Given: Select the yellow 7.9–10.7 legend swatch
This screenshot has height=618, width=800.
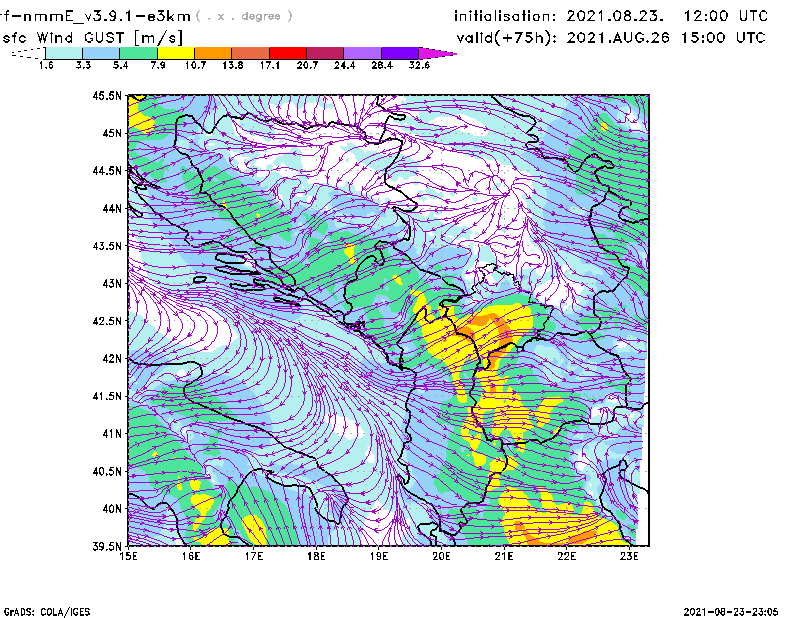Looking at the screenshot, I should [x=176, y=53].
